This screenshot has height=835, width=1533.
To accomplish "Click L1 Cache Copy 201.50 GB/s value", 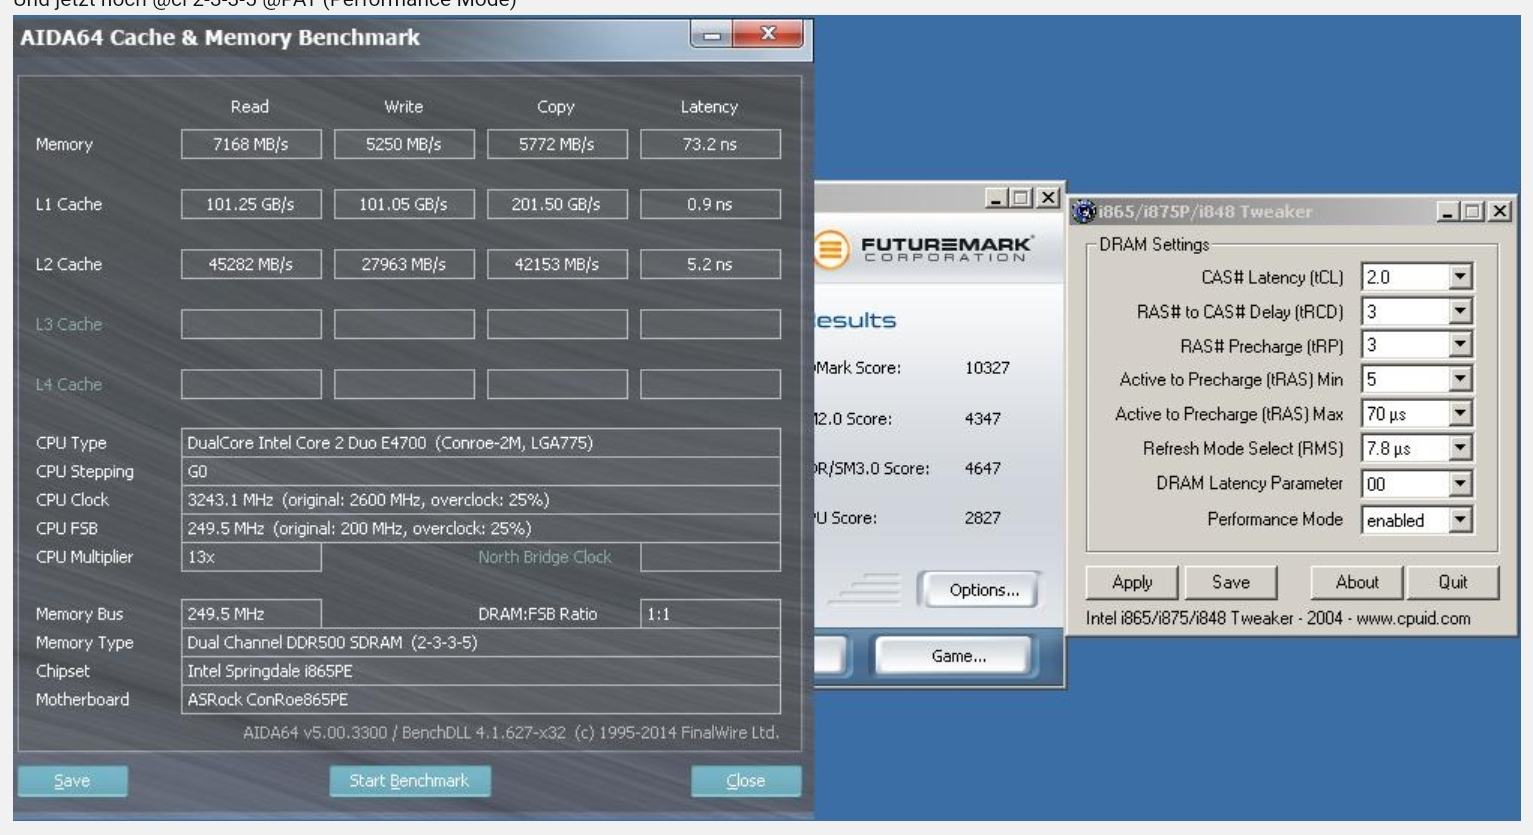I will click(x=557, y=204).
